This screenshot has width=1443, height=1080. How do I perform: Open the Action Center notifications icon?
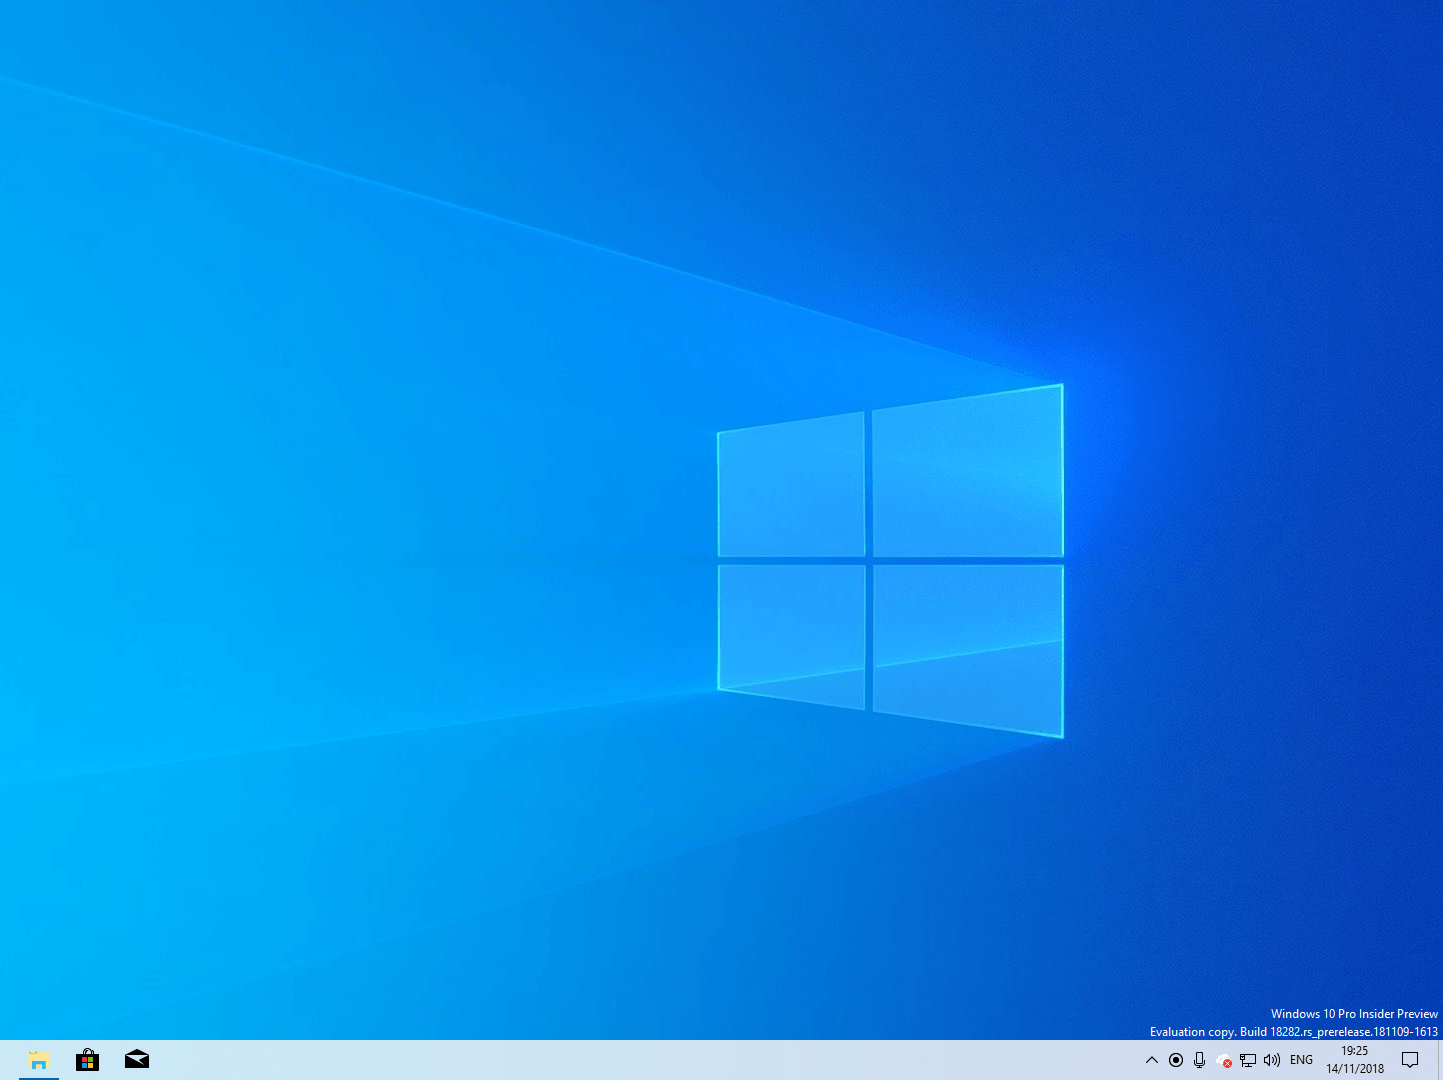tap(1410, 1060)
